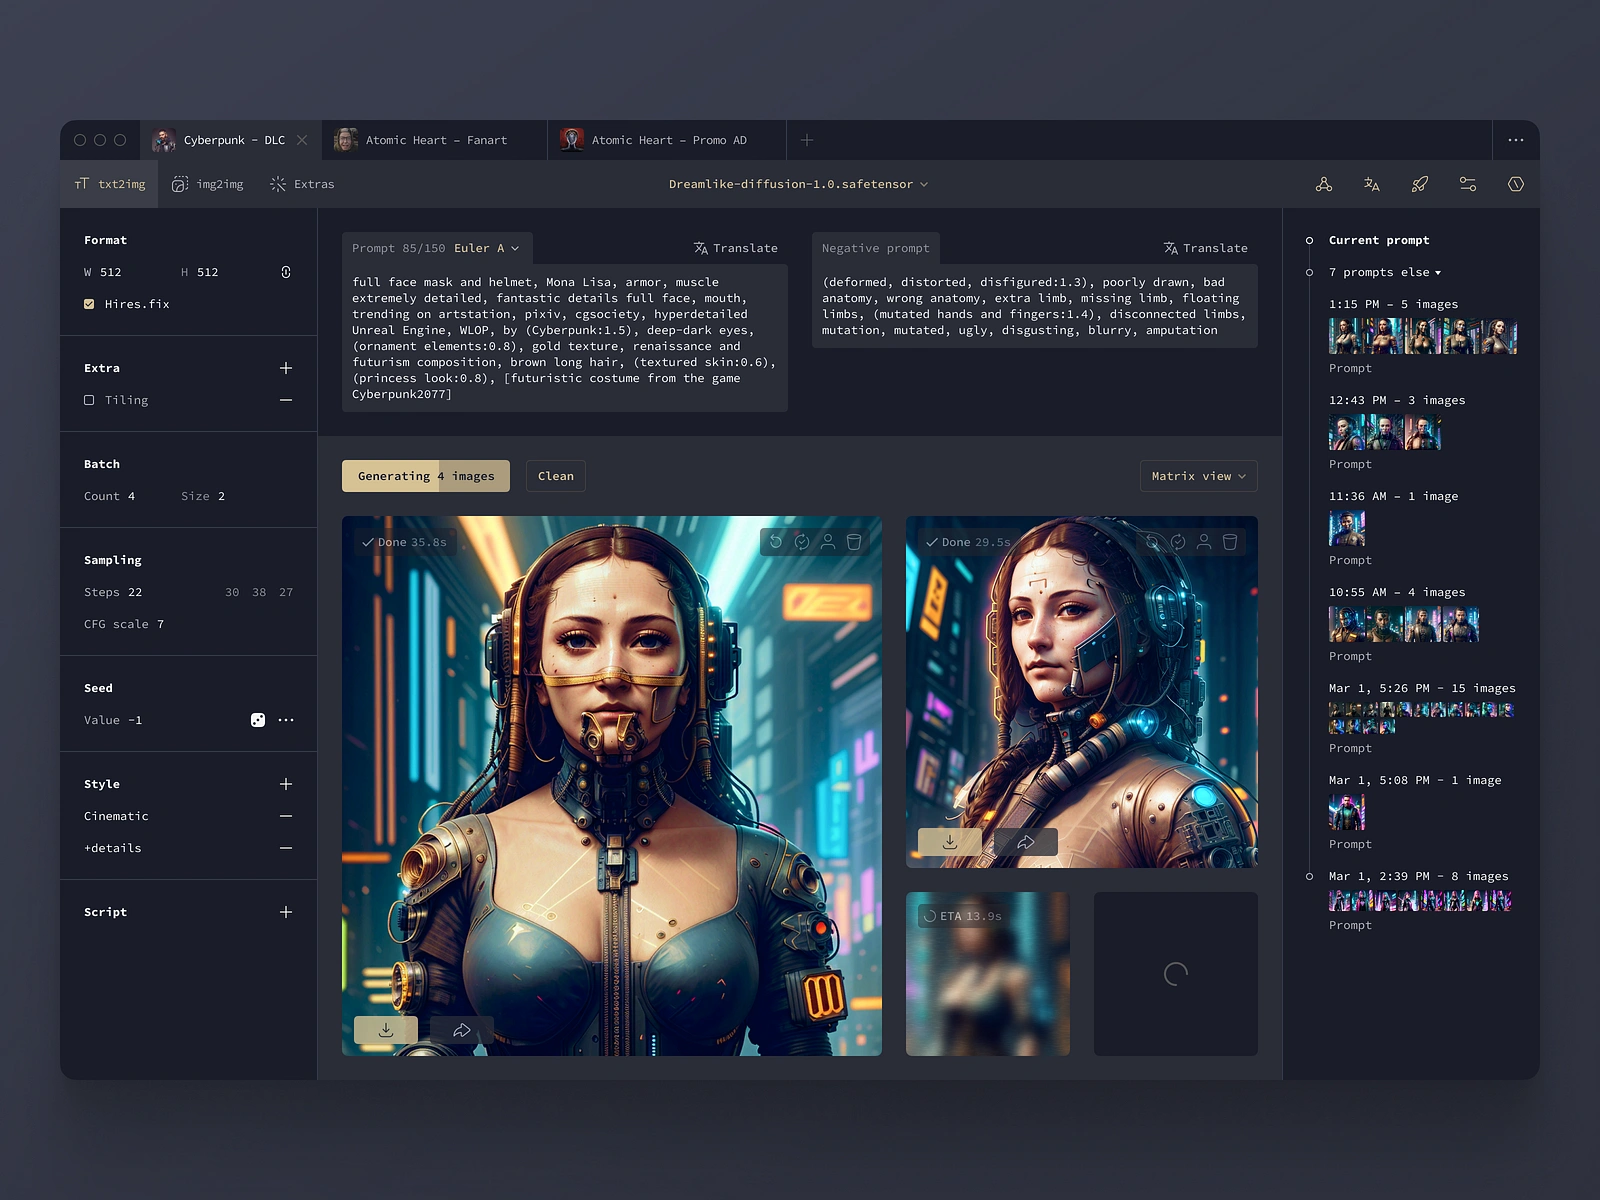
Task: Open the Atomic Heart - Fanart tab
Action: click(x=435, y=140)
